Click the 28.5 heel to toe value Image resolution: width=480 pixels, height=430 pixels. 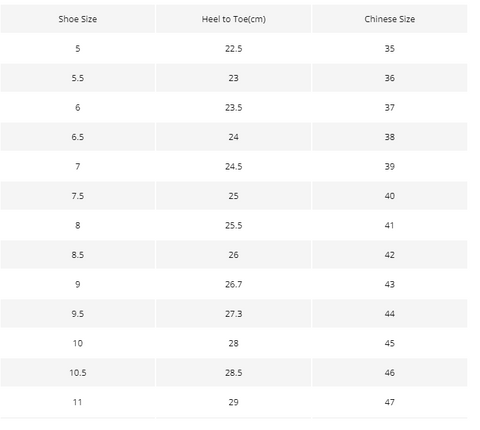coord(234,373)
